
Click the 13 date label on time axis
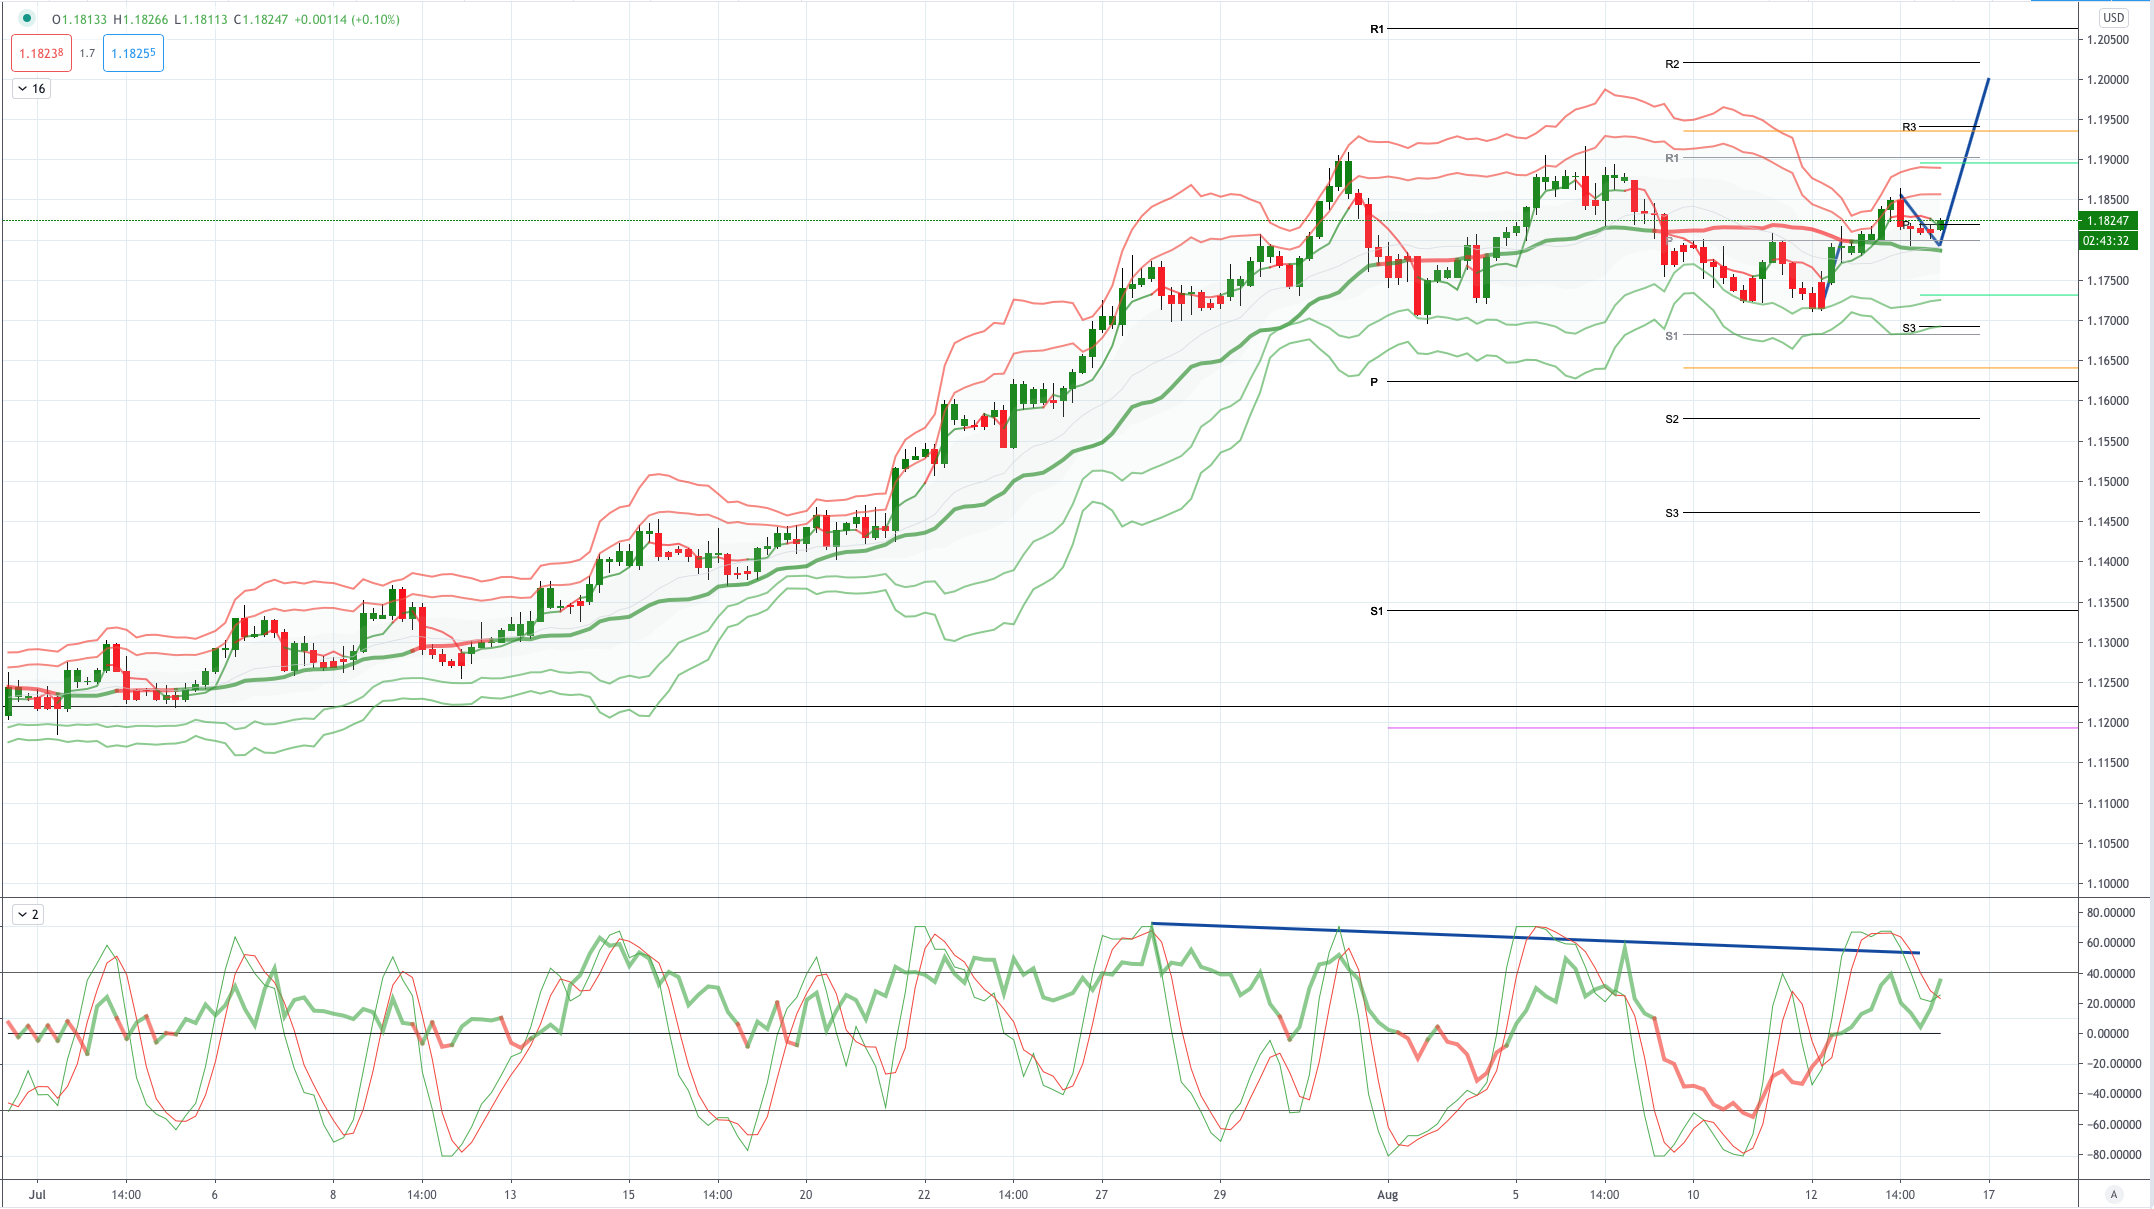click(510, 1194)
